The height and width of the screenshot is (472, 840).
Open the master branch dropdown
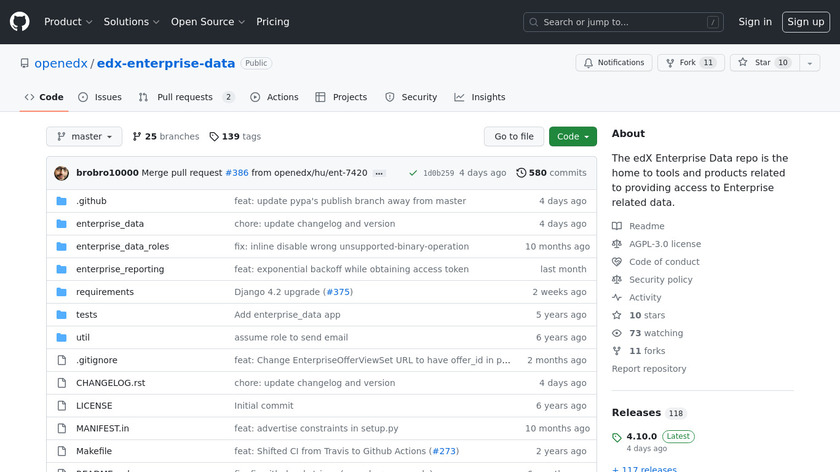click(84, 137)
